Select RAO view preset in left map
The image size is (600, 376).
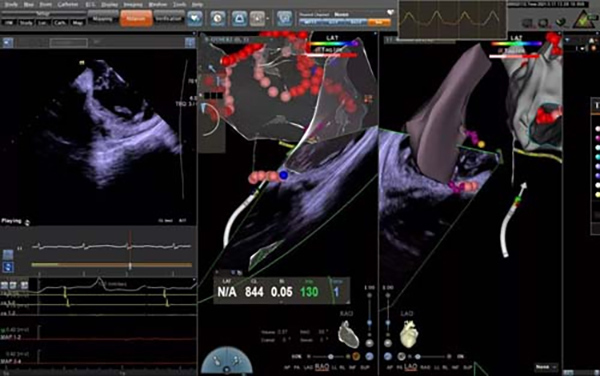[322, 367]
